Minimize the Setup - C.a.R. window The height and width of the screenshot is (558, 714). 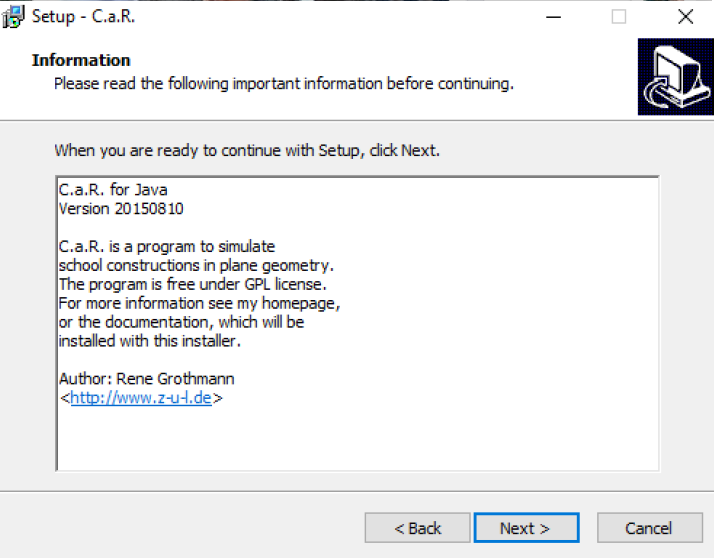pos(553,17)
